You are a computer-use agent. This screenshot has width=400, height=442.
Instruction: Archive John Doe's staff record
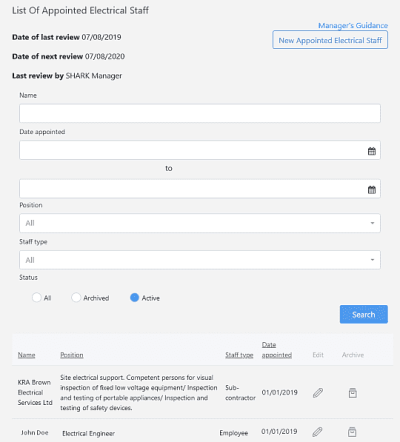tap(352, 432)
